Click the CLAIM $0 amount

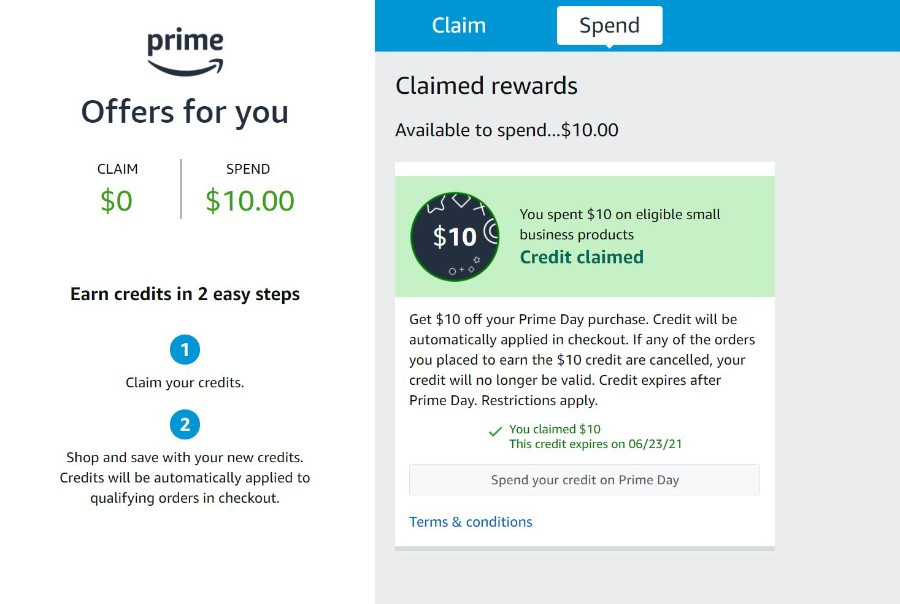117,201
